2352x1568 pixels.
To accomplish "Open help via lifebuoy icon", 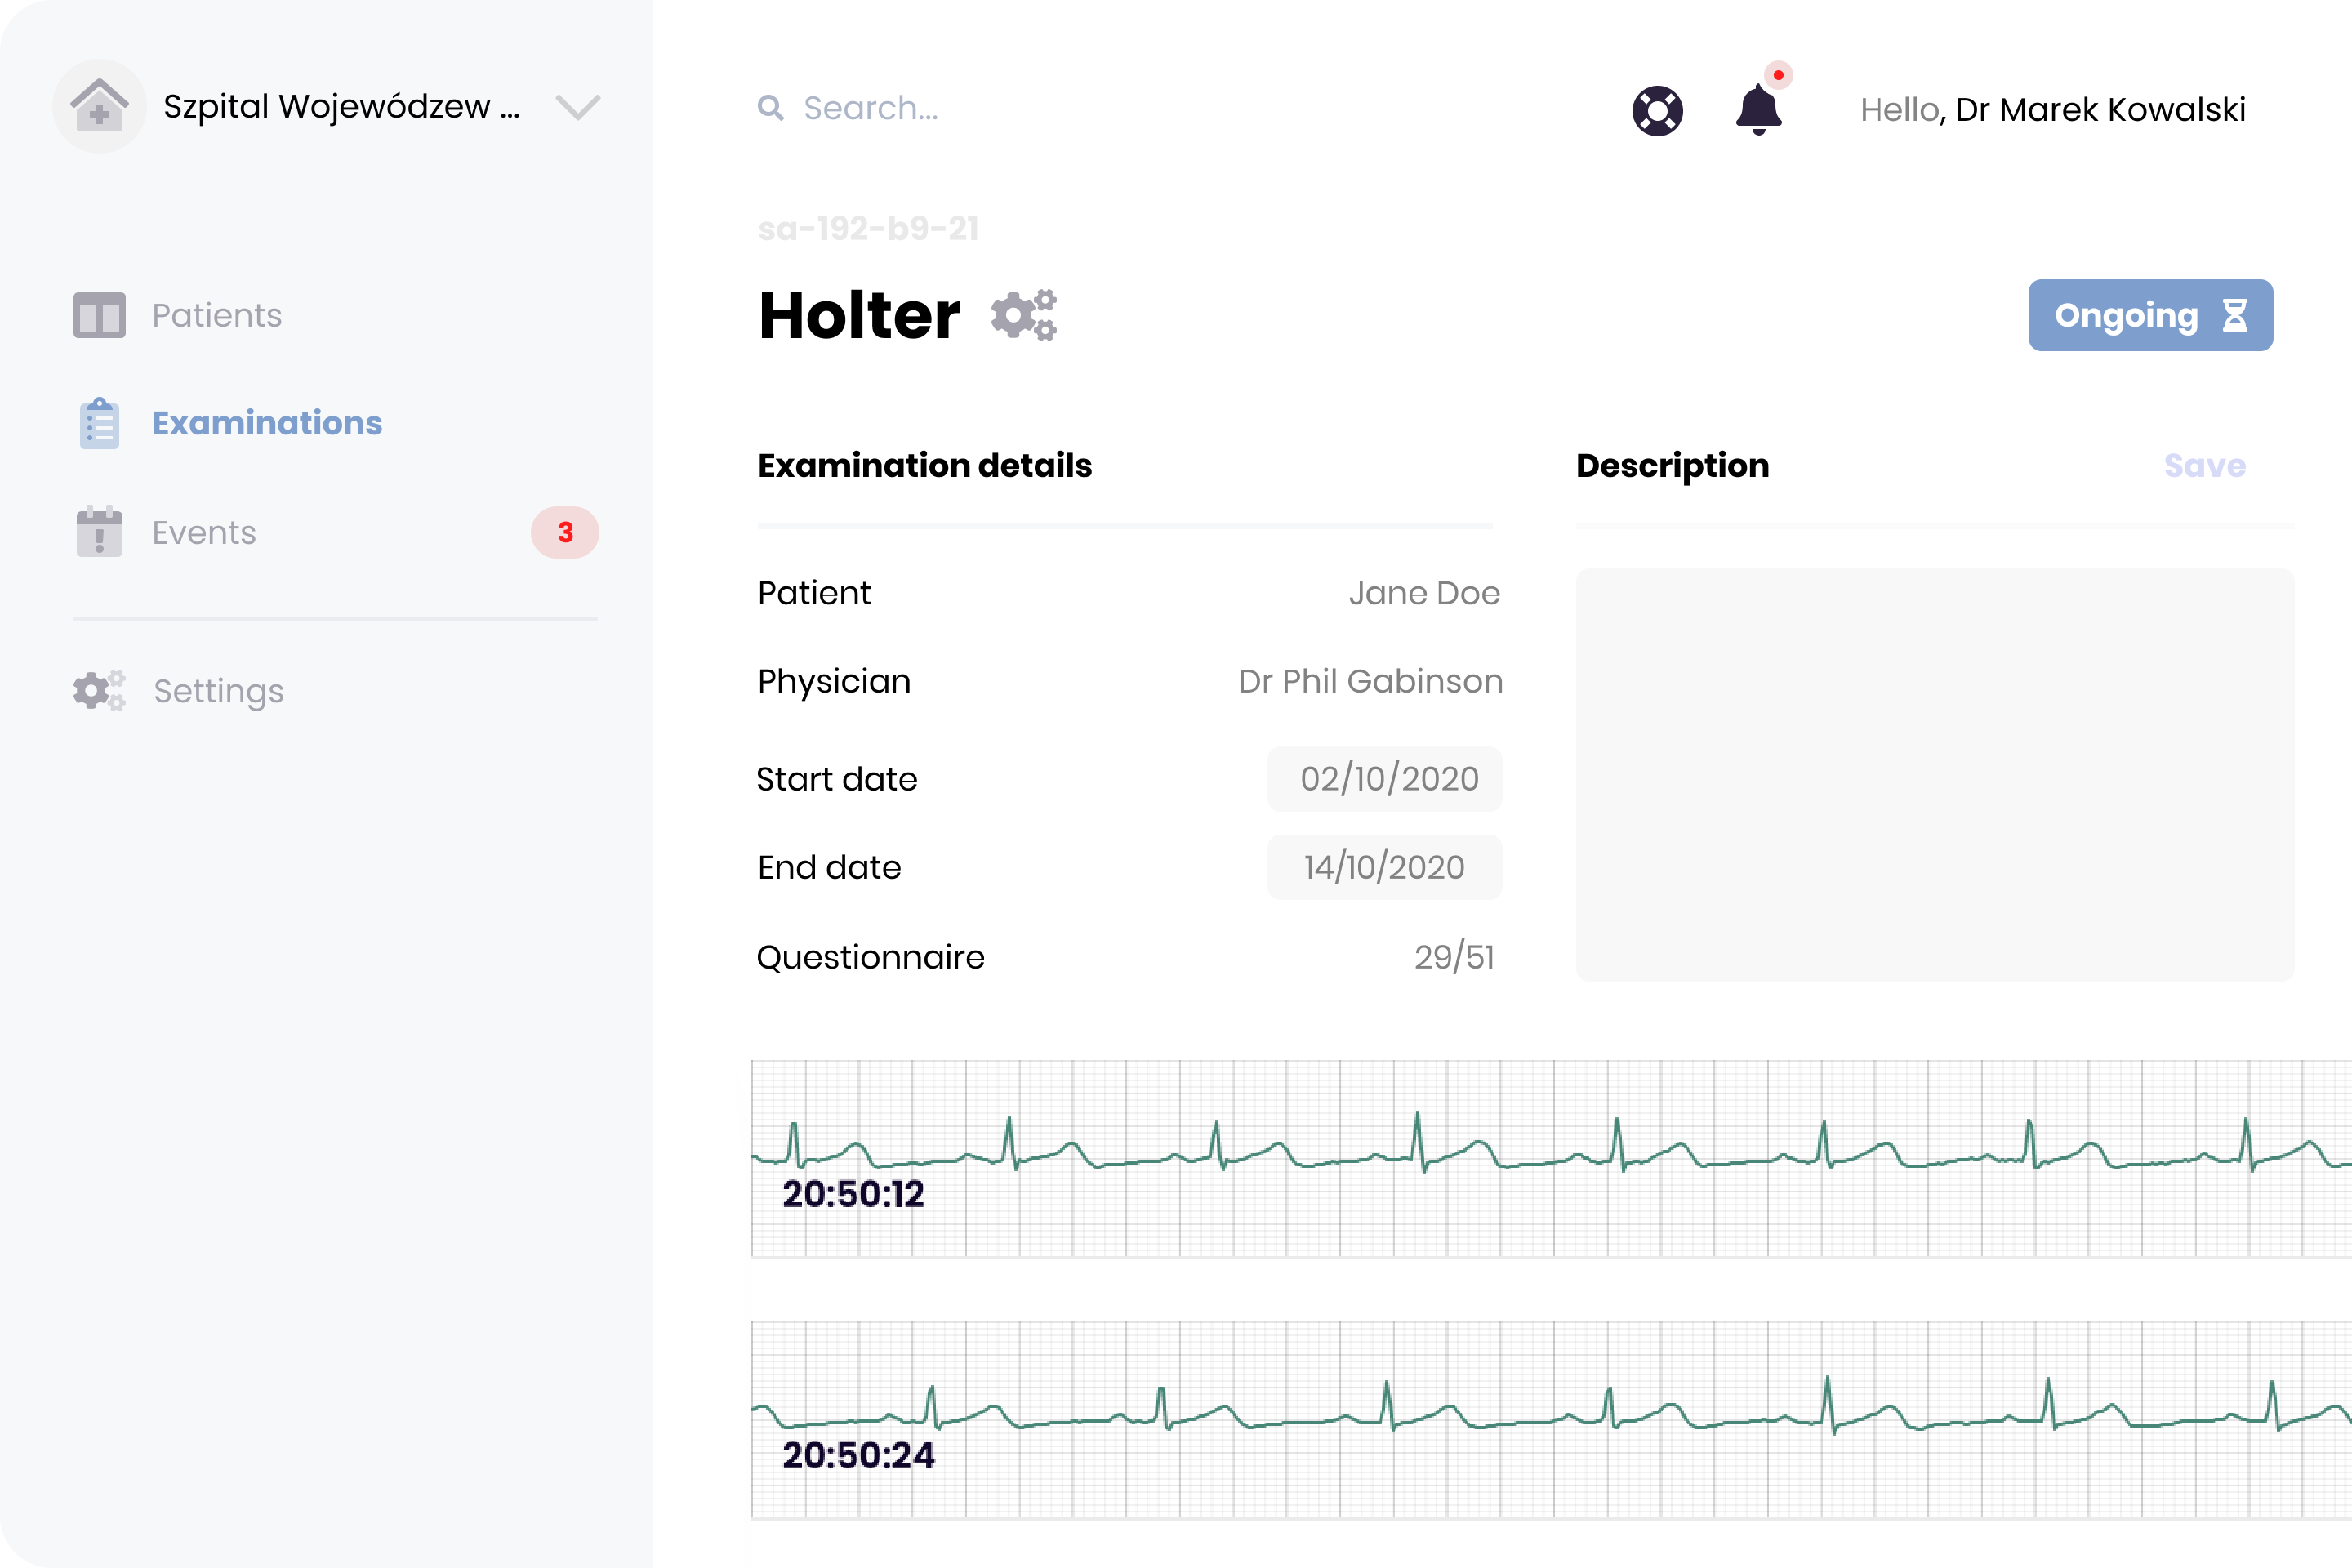I will 1657,110.
